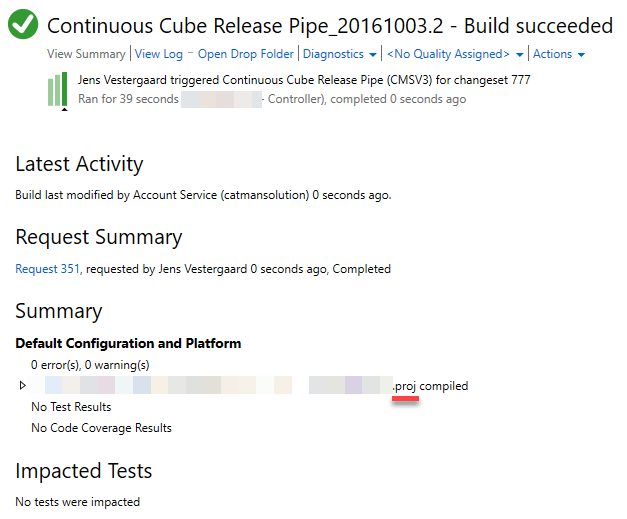Click the '.proj compiled' entry text
The width and height of the screenshot is (627, 519).
point(430,386)
